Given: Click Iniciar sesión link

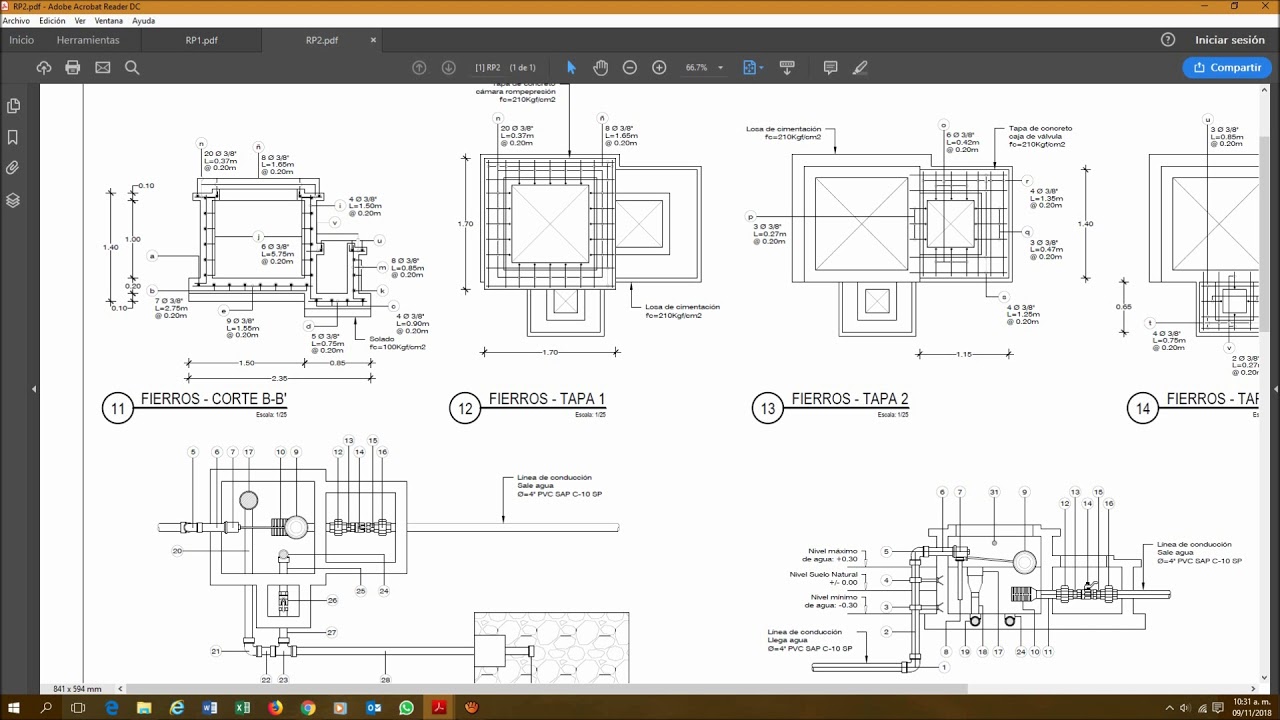Looking at the screenshot, I should pos(1230,40).
